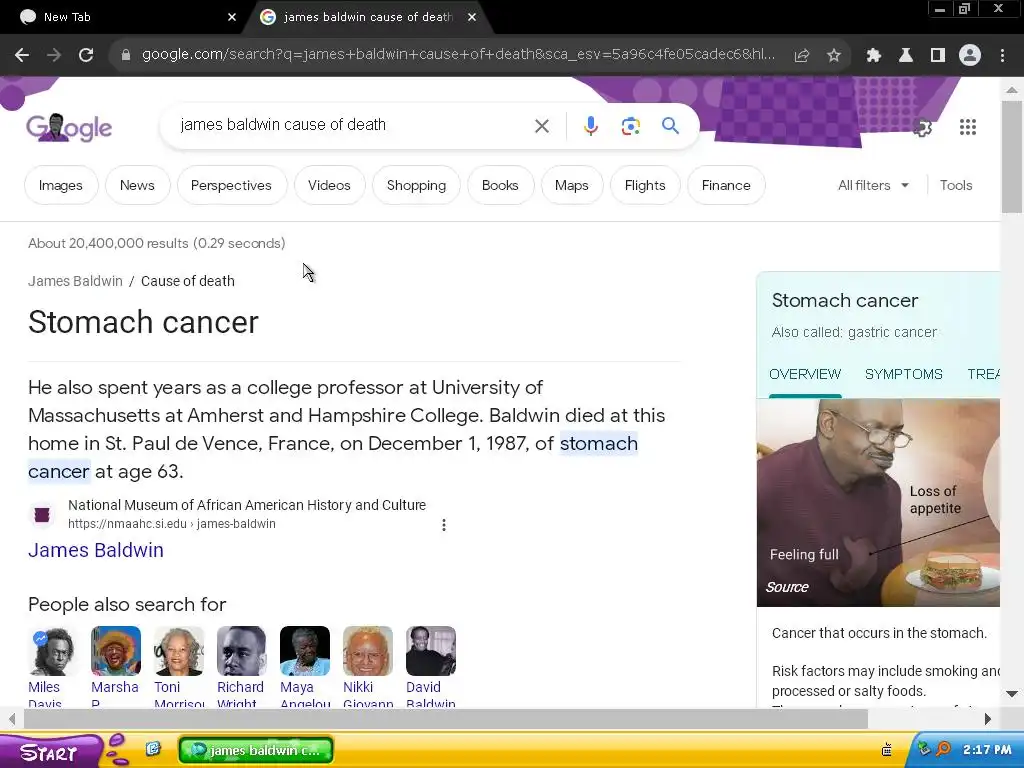The image size is (1024, 768).
Task: Click the vertical scrollbar down arrow
Action: pos(1012,694)
